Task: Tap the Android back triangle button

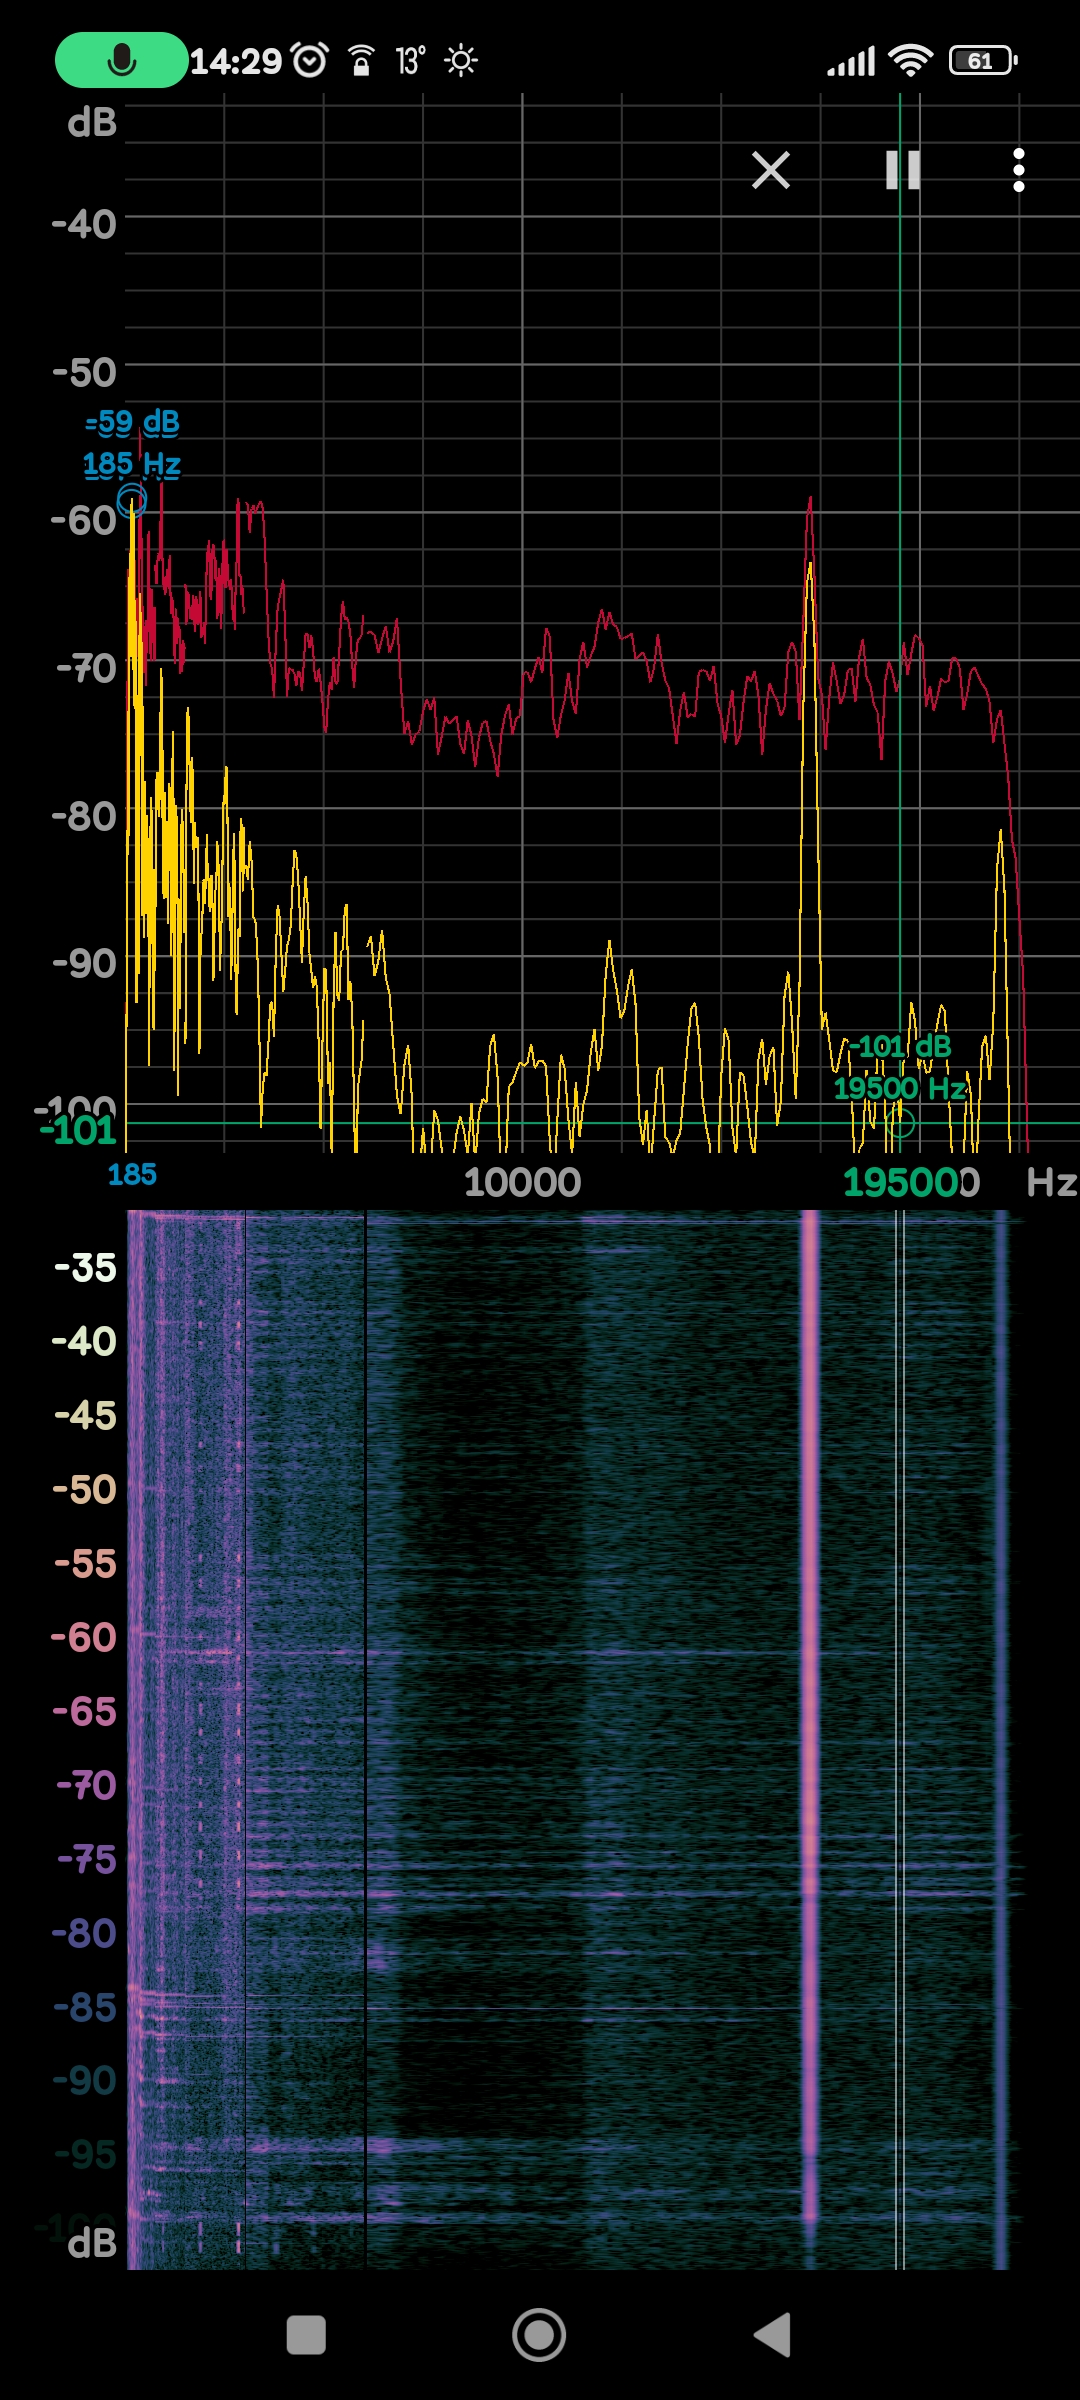Action: coord(773,2335)
